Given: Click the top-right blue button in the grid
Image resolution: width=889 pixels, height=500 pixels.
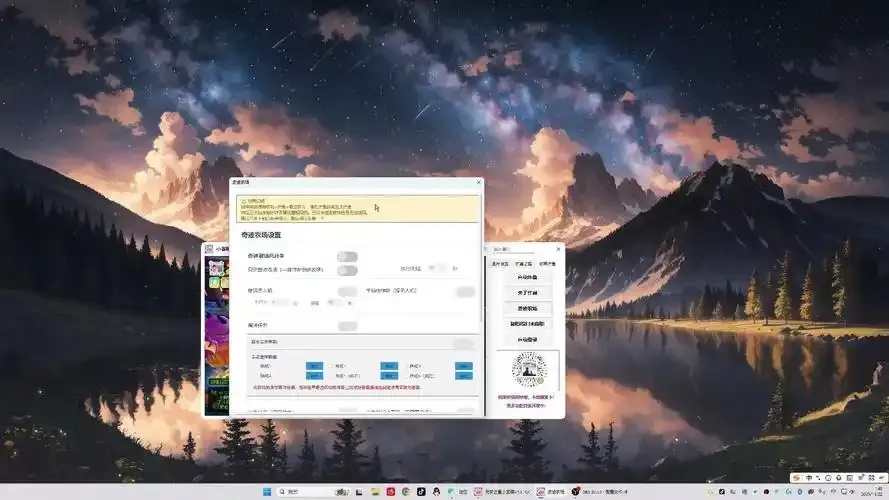Looking at the screenshot, I should [x=464, y=366].
